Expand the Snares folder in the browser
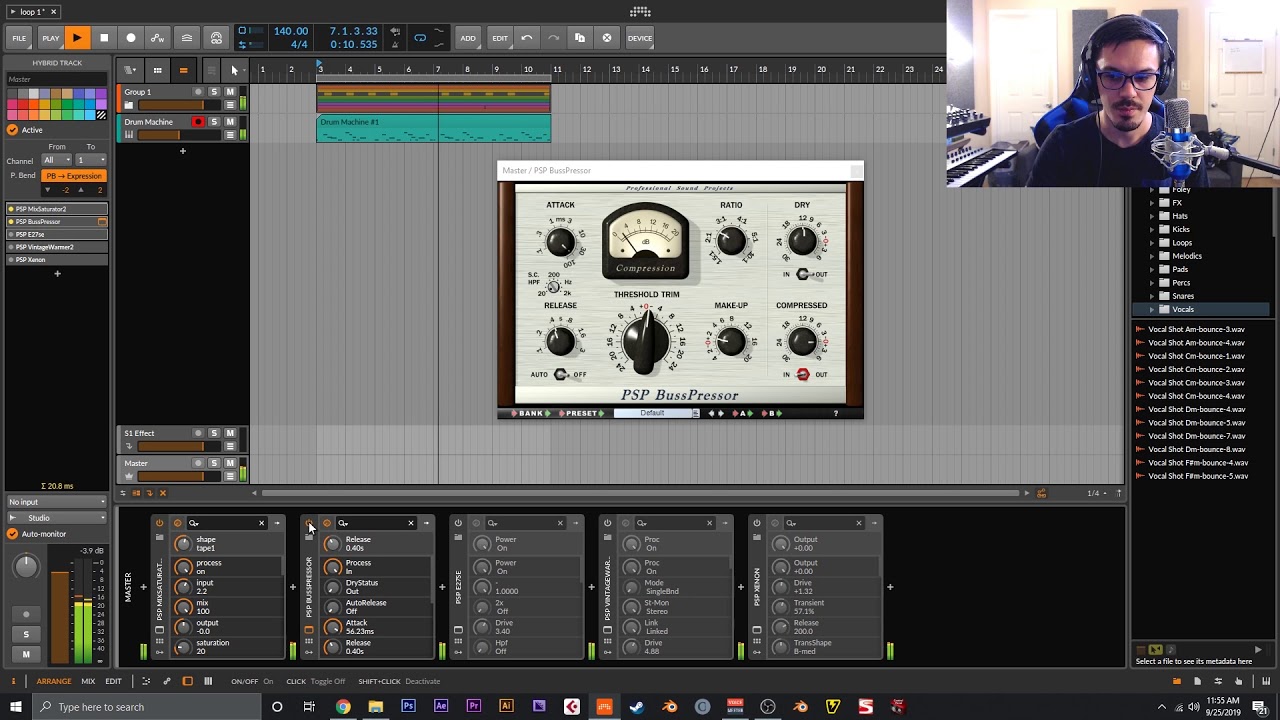This screenshot has width=1280, height=720. pos(1152,296)
